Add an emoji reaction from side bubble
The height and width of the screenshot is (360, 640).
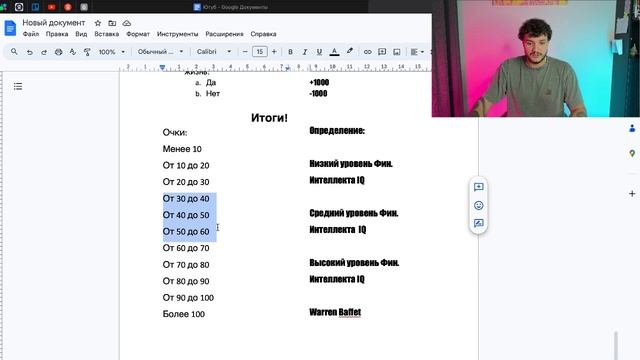[x=478, y=205]
